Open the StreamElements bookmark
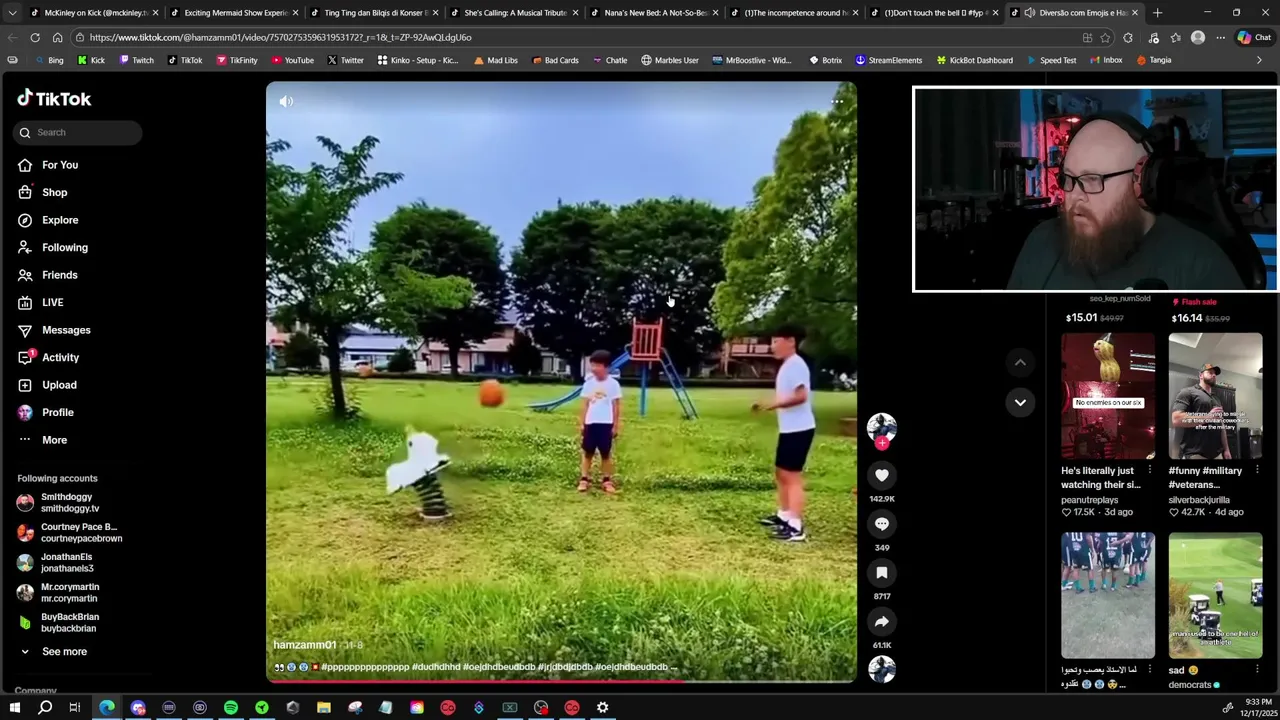 click(888, 60)
